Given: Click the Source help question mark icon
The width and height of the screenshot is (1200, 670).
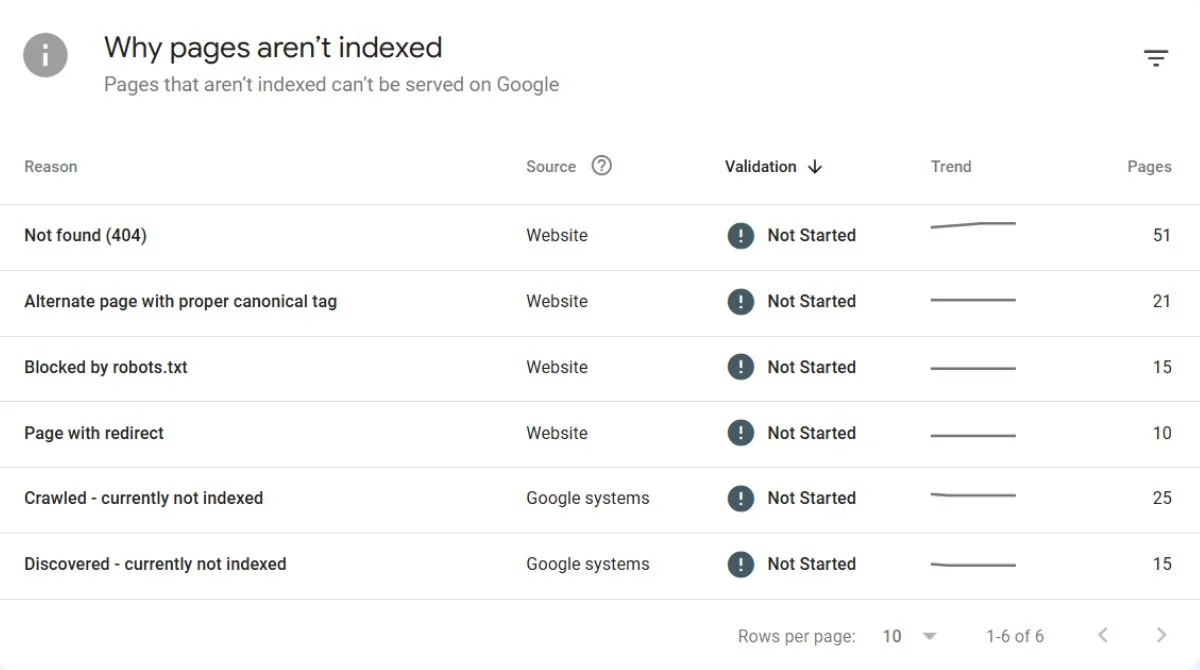Looking at the screenshot, I should click(601, 166).
